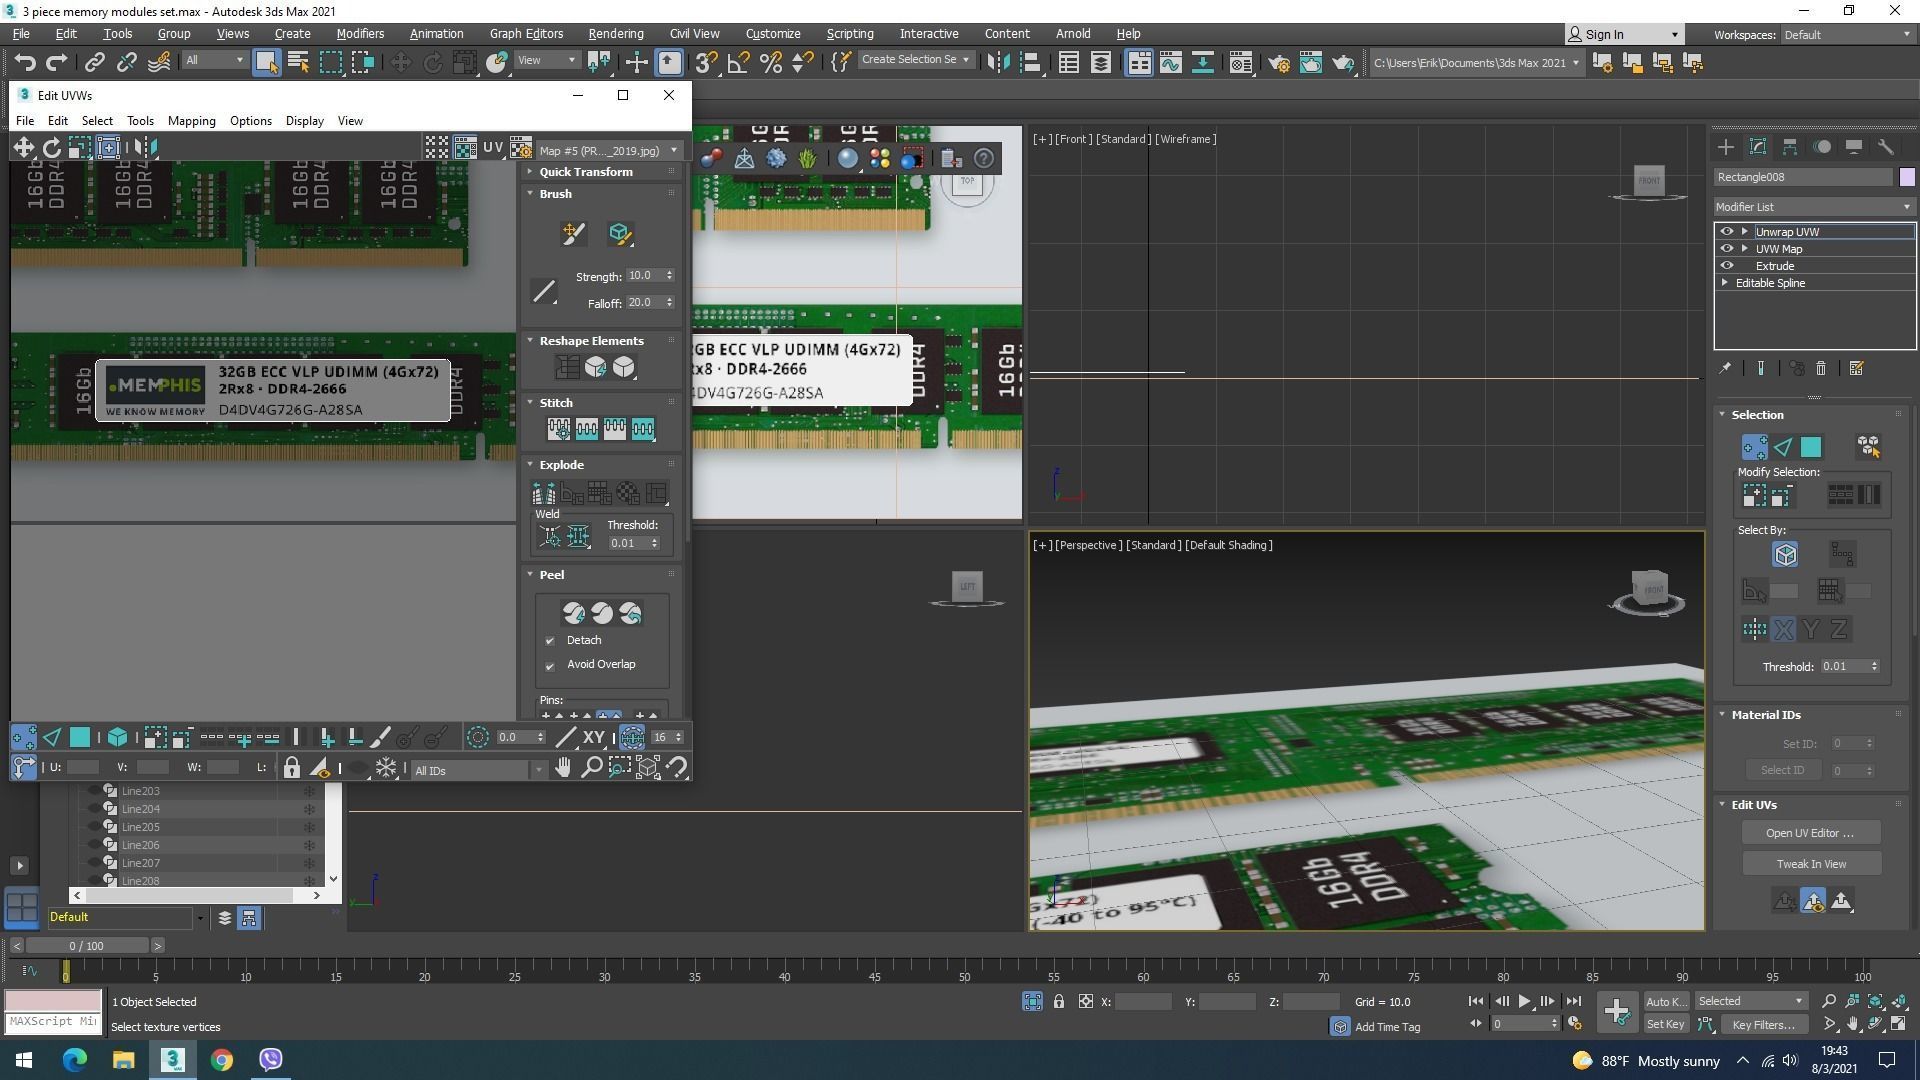Open the Create command panel tab
The width and height of the screenshot is (1920, 1080).
[1726, 147]
